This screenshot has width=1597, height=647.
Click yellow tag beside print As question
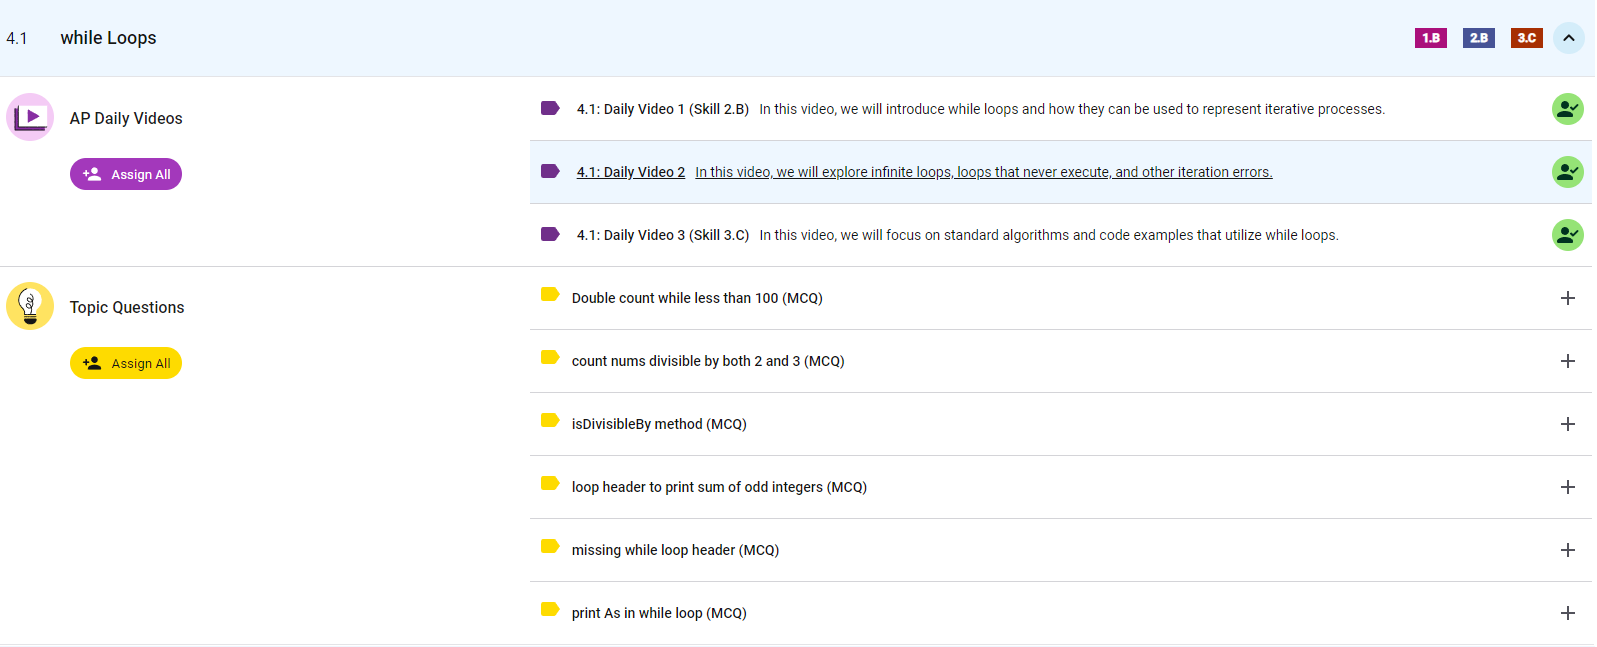pos(550,609)
